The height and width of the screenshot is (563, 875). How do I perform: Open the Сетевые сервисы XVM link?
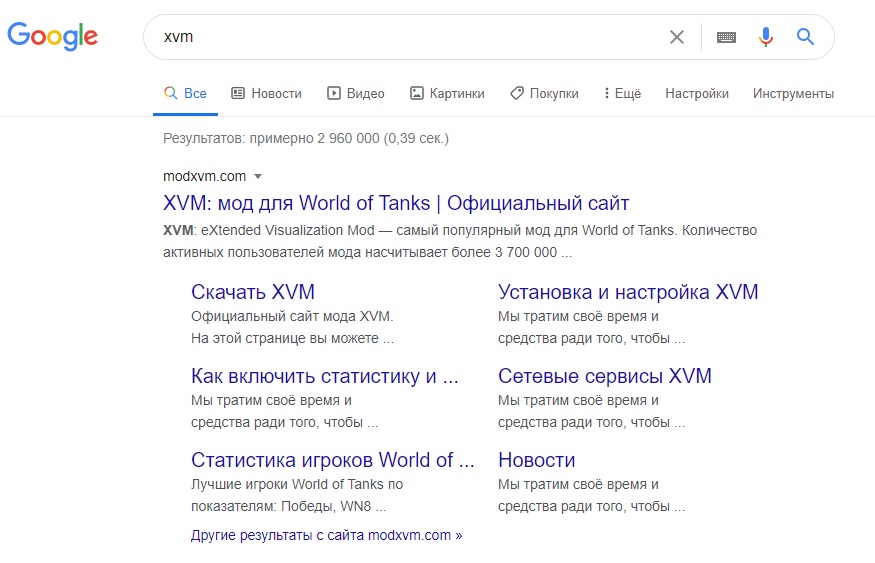[x=604, y=376]
